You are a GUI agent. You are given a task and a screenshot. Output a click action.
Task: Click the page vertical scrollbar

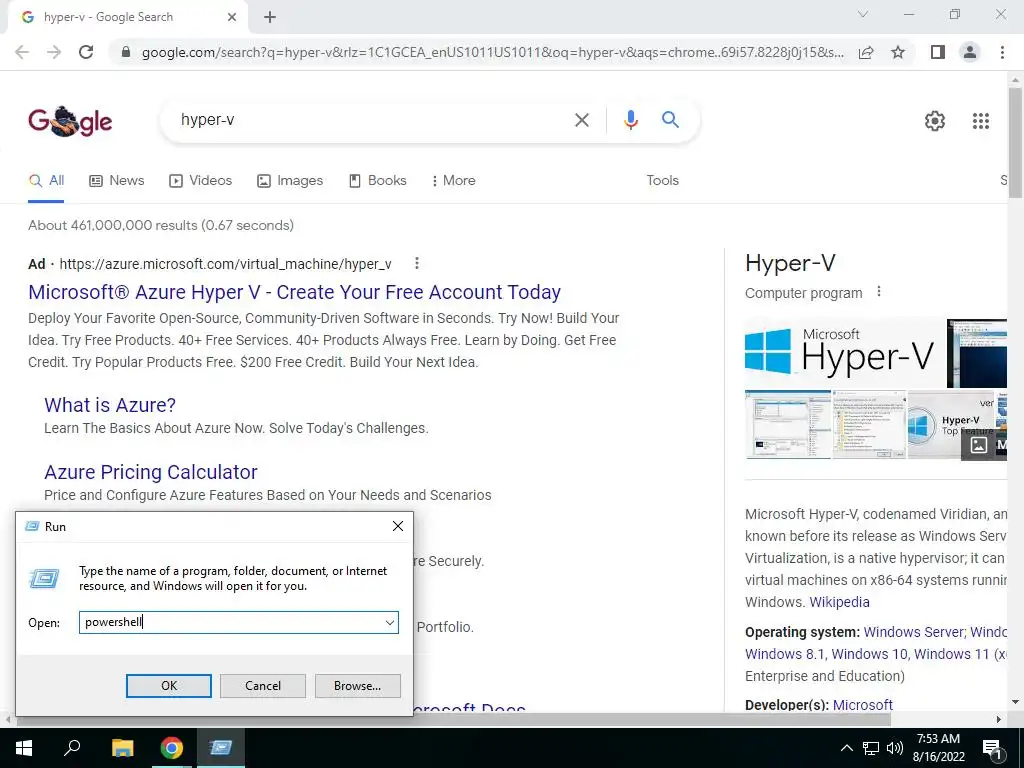1016,142
